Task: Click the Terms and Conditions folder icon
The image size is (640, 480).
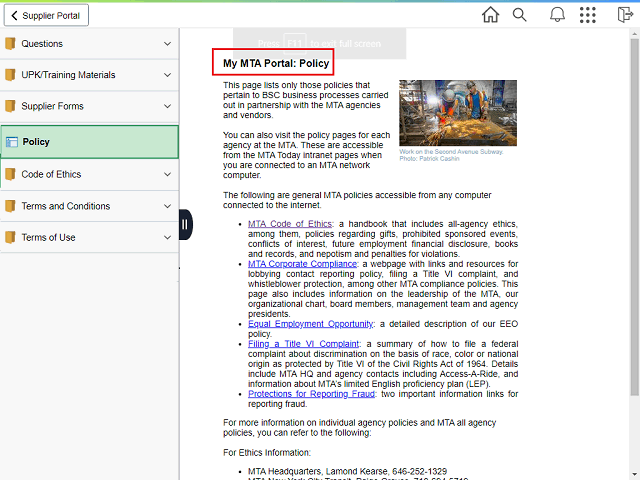Action: pos(10,206)
